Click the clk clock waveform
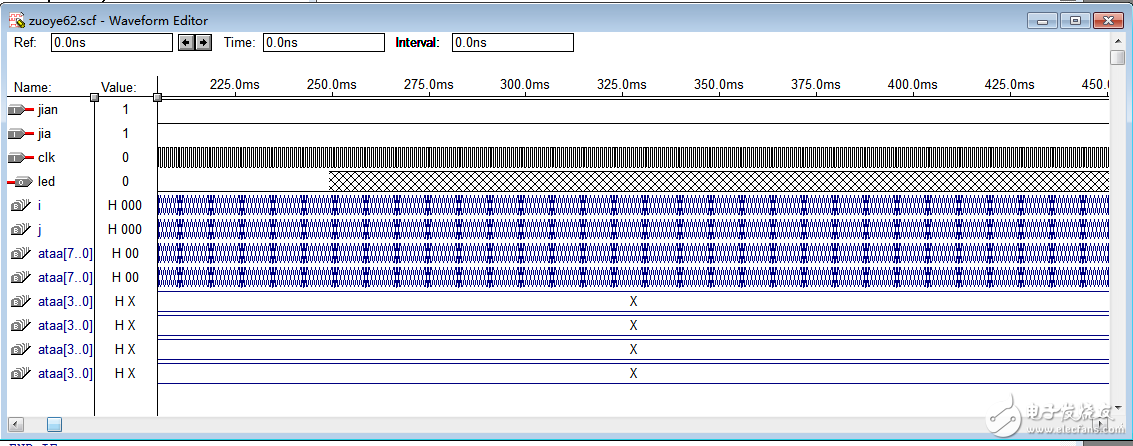This screenshot has width=1133, height=446. coord(633,158)
